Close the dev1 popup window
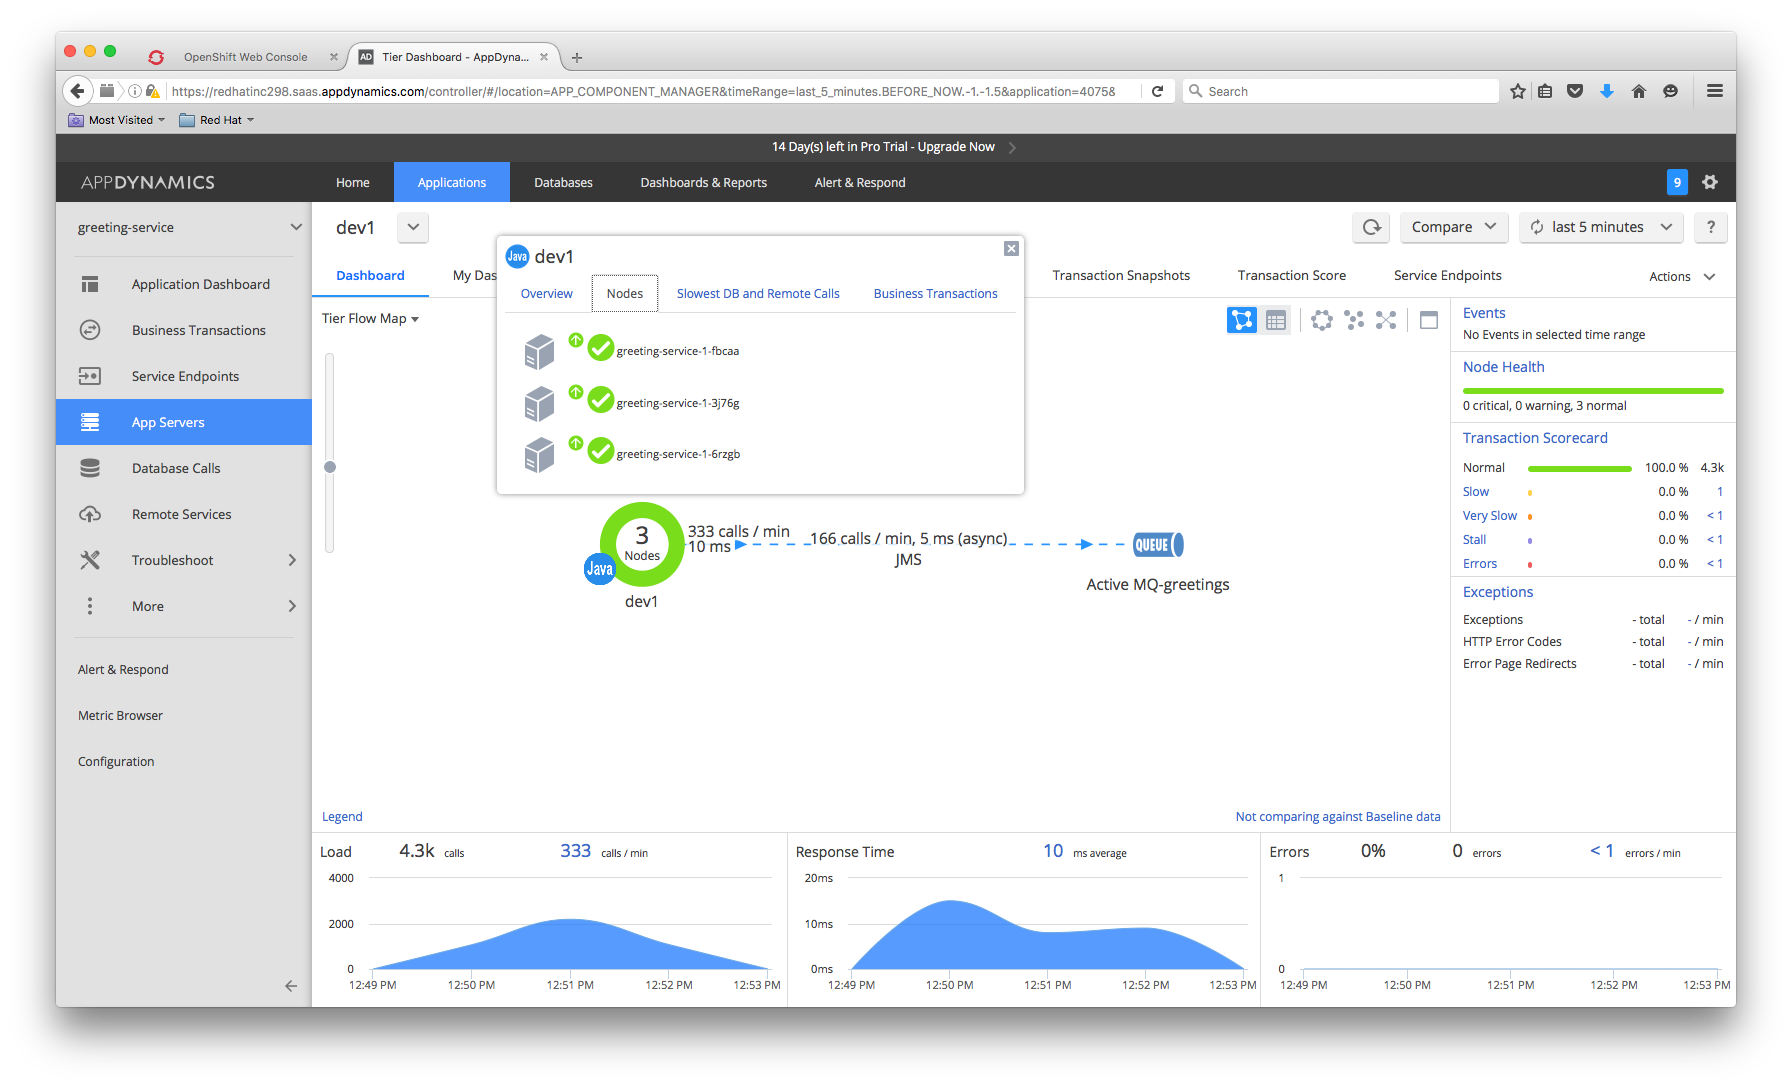This screenshot has width=1792, height=1087. [x=1011, y=249]
